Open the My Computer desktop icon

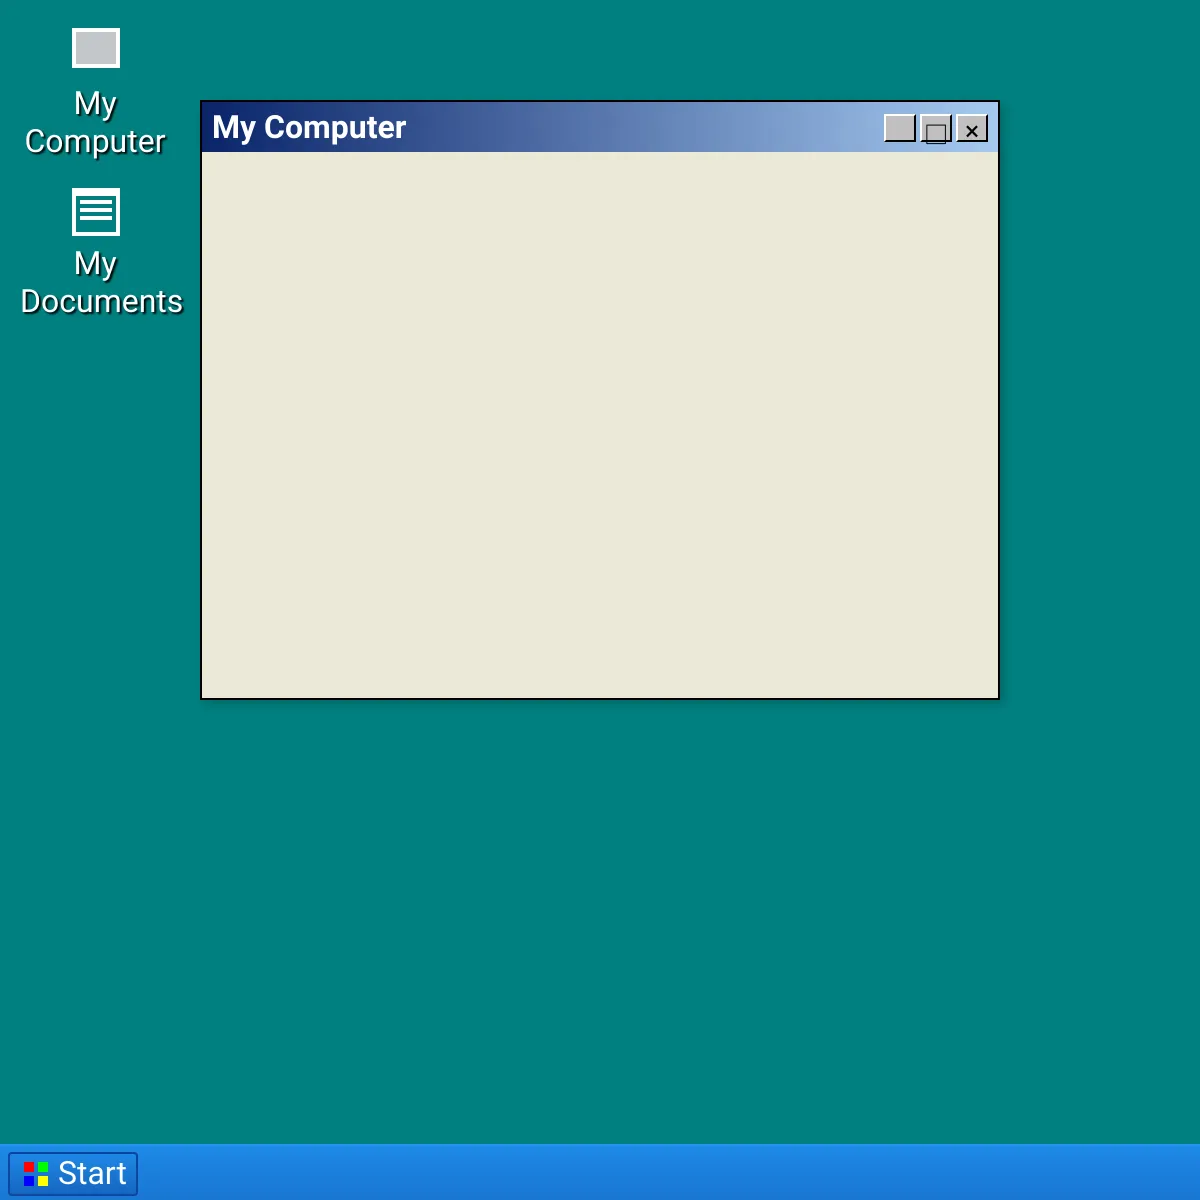[96, 92]
